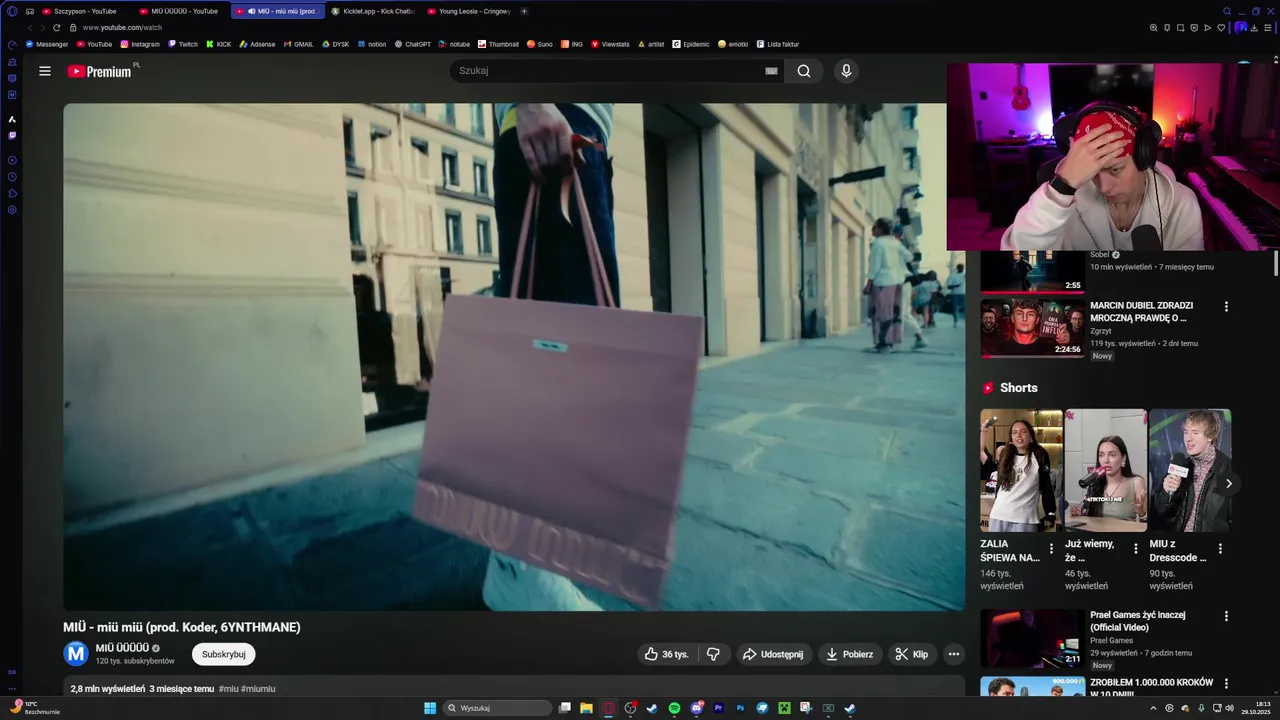1280x720 pixels.
Task: Open options for MARCIN DUBIEL video
Action: (1226, 307)
